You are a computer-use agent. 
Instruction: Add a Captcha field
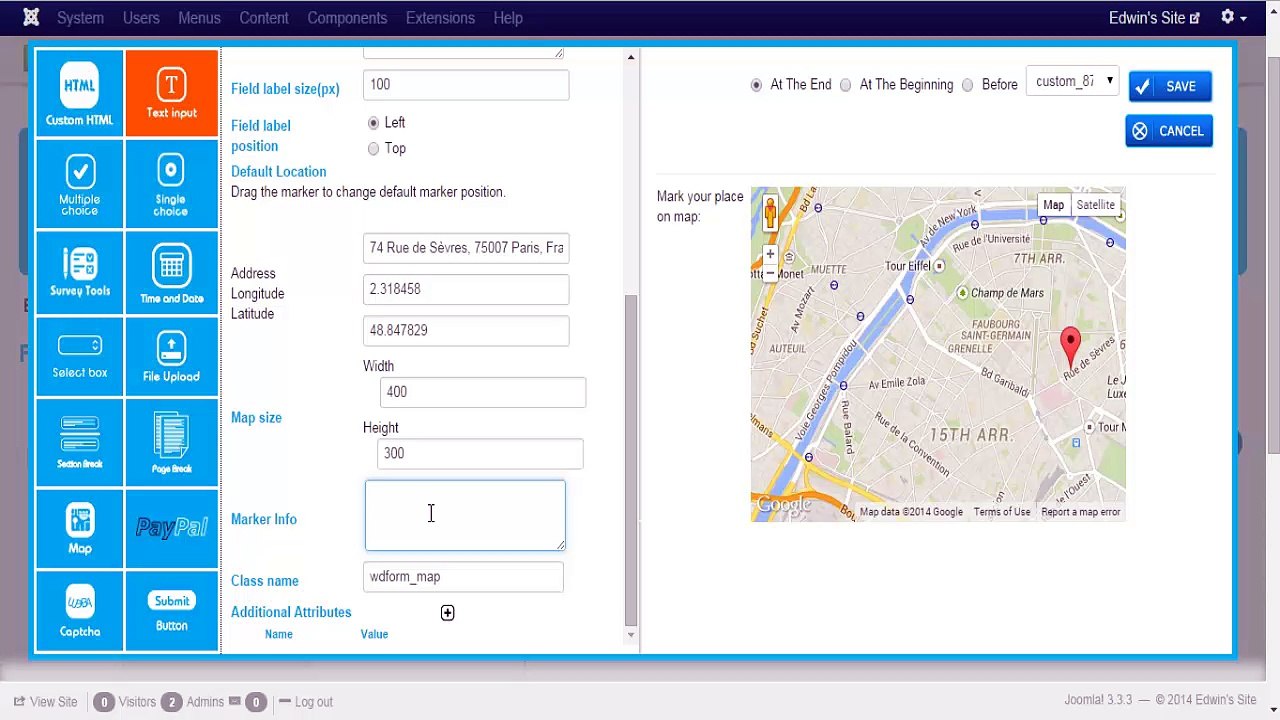click(x=79, y=610)
